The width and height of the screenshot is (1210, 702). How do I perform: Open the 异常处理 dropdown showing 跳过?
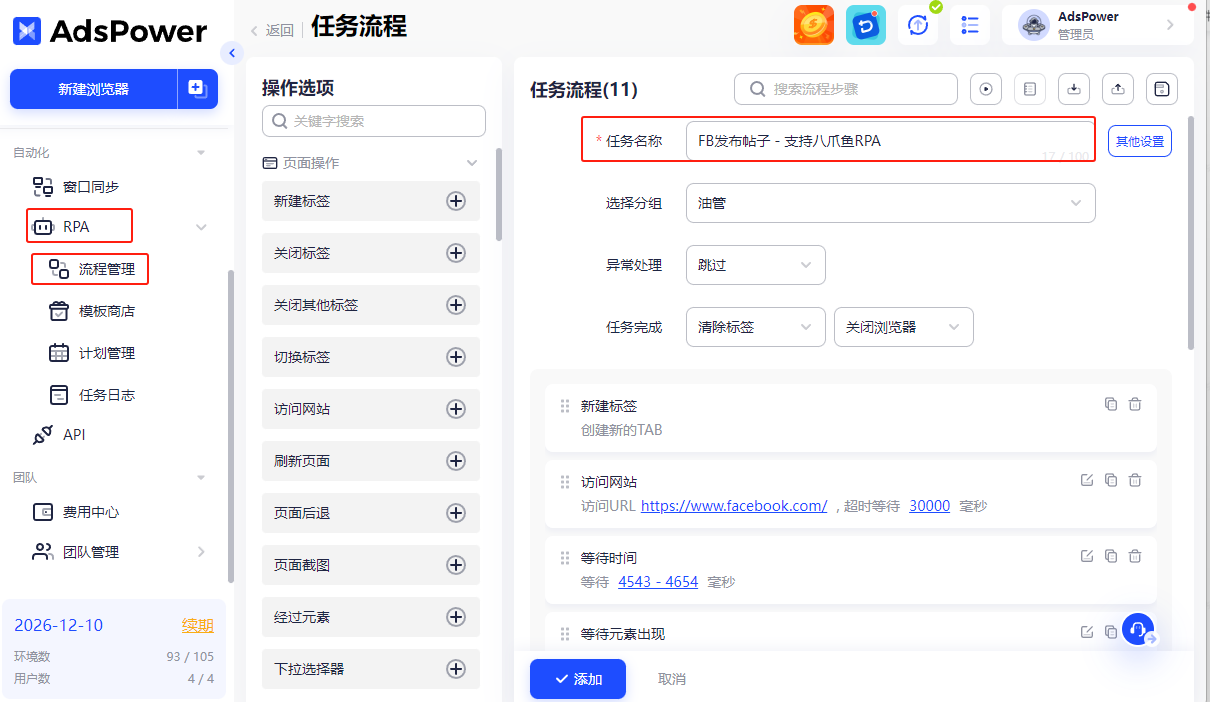coord(756,265)
